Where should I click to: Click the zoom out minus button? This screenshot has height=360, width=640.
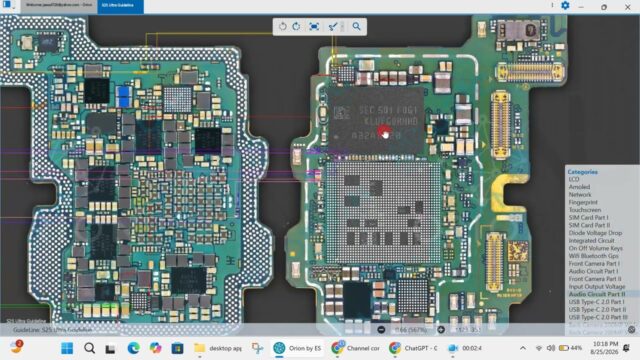tap(381, 329)
